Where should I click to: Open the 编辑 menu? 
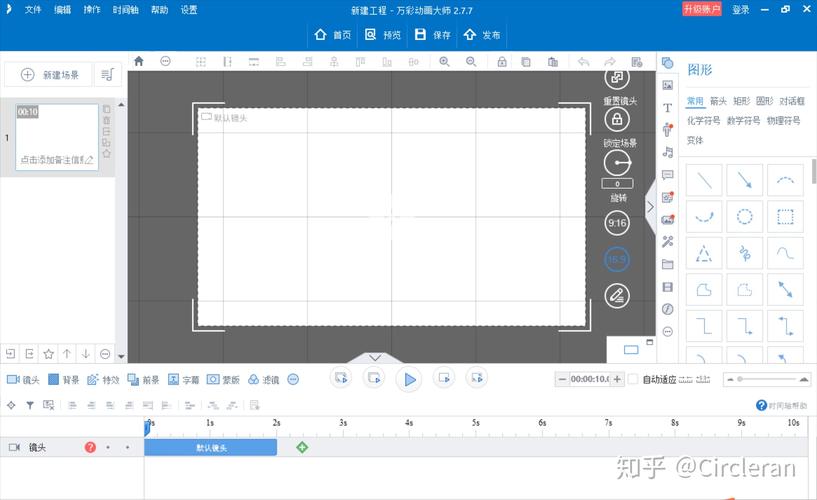(63, 10)
